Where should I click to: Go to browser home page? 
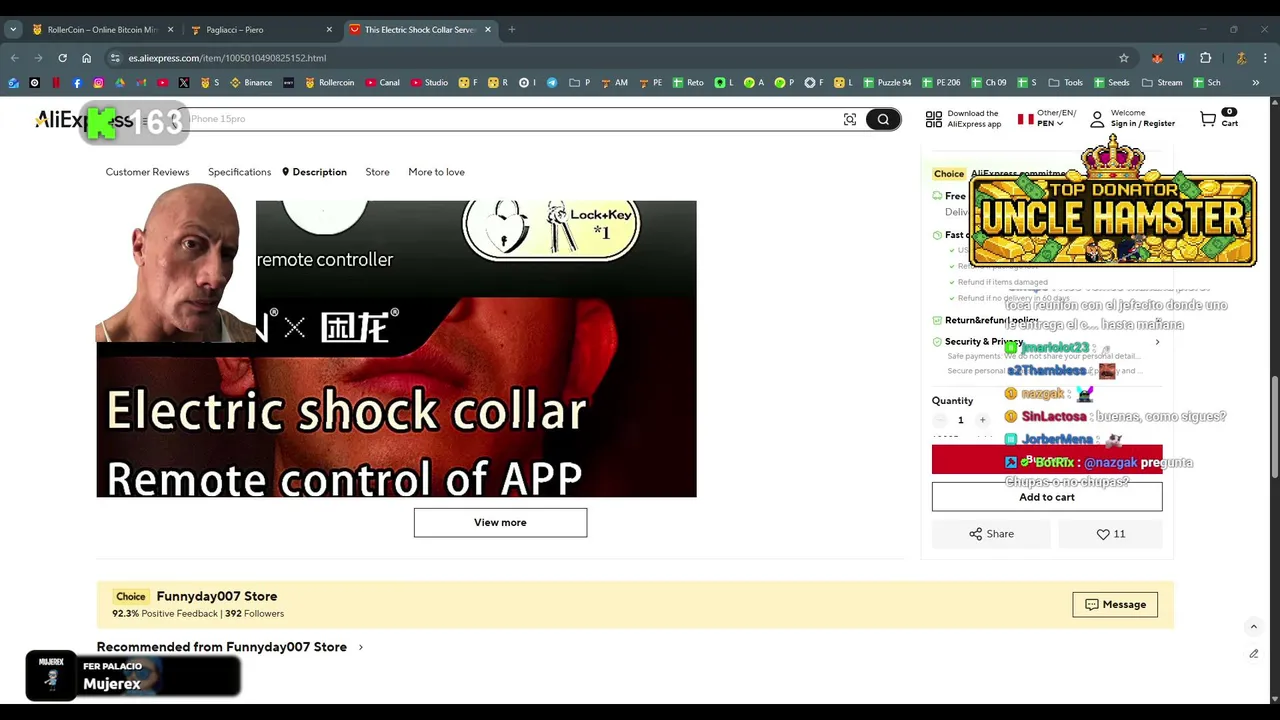tap(87, 58)
